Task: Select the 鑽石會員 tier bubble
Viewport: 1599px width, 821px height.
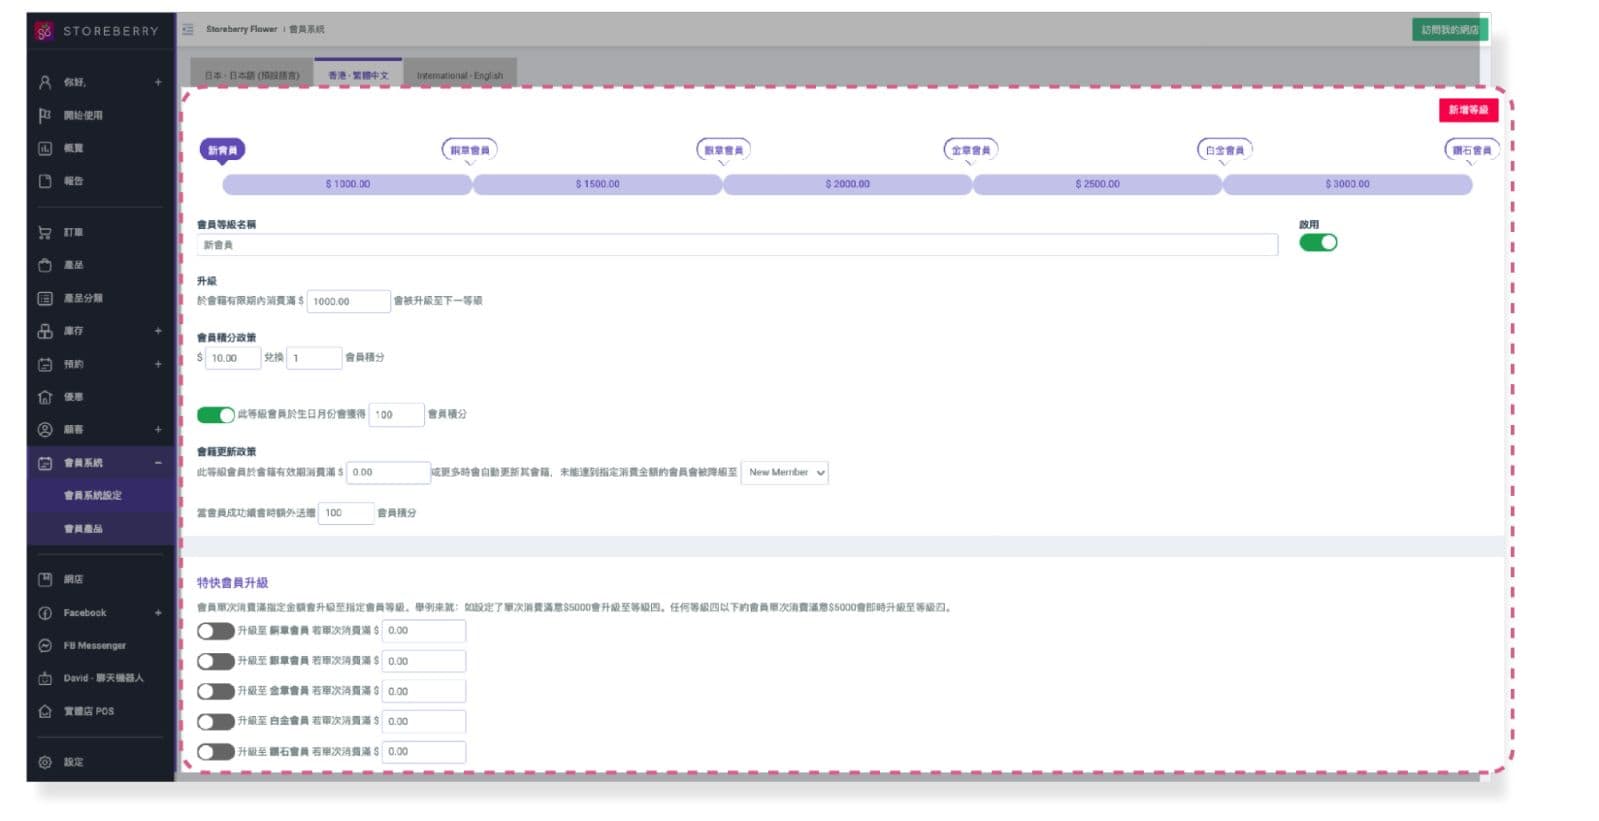Action: [1472, 150]
